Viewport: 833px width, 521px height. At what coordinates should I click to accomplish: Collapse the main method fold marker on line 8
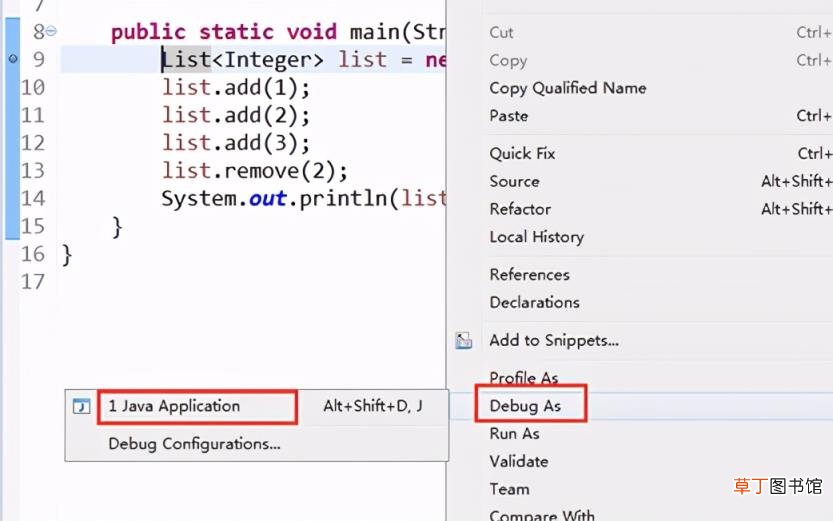pos(52,31)
